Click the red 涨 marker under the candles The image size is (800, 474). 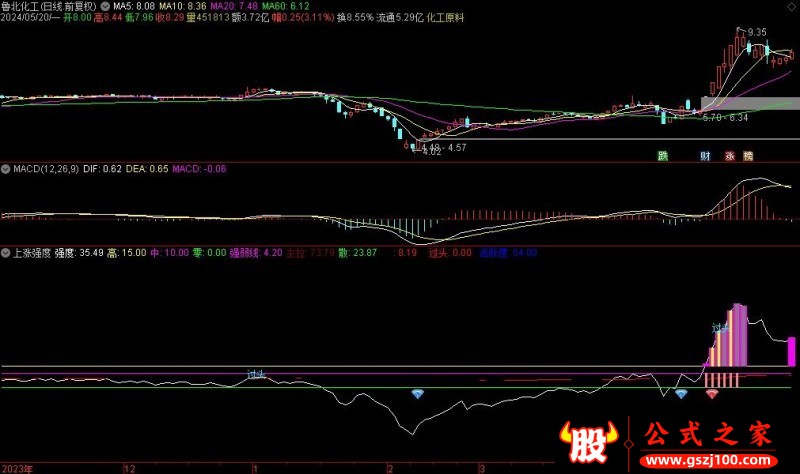730,156
